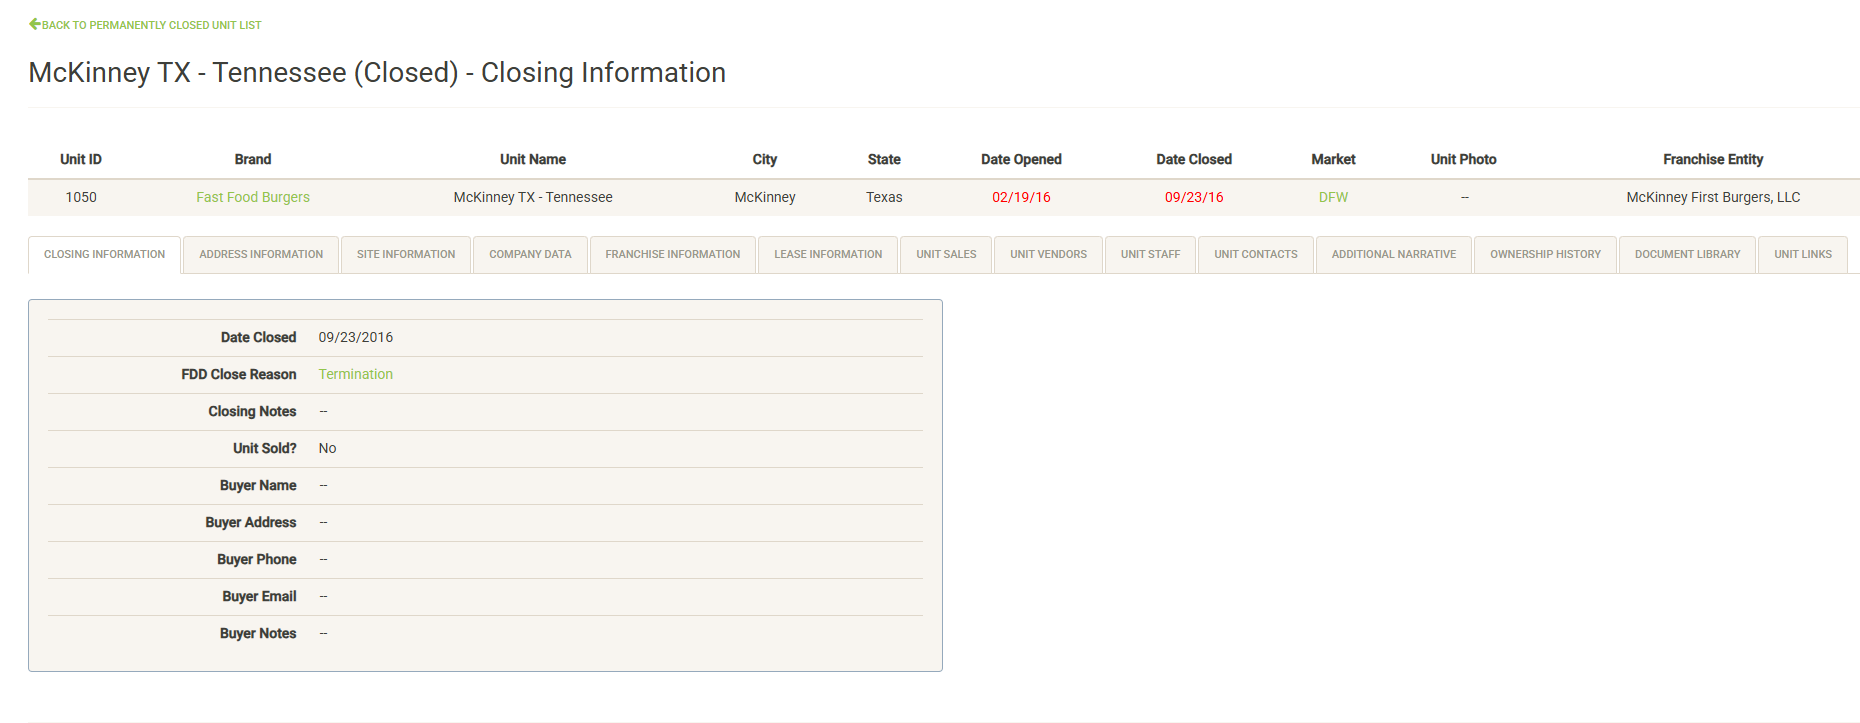Image resolution: width=1860 pixels, height=723 pixels.
Task: Open the Document Library tab
Action: point(1687,254)
